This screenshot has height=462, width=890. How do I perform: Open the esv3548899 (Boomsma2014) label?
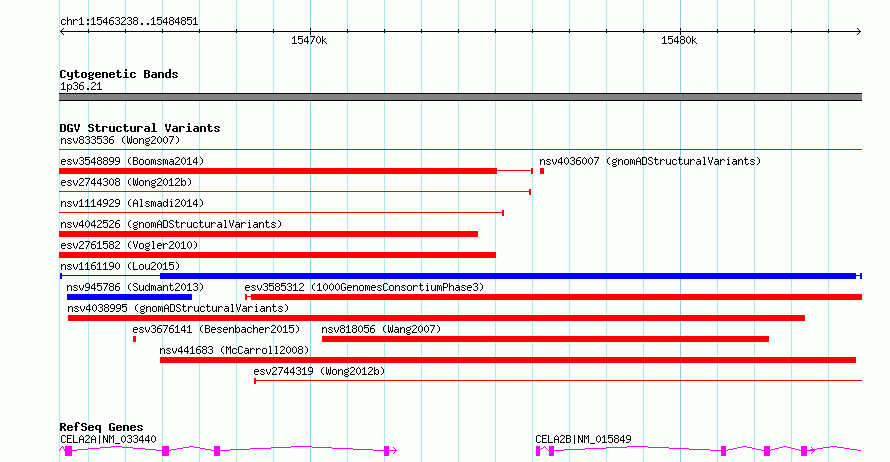click(132, 161)
